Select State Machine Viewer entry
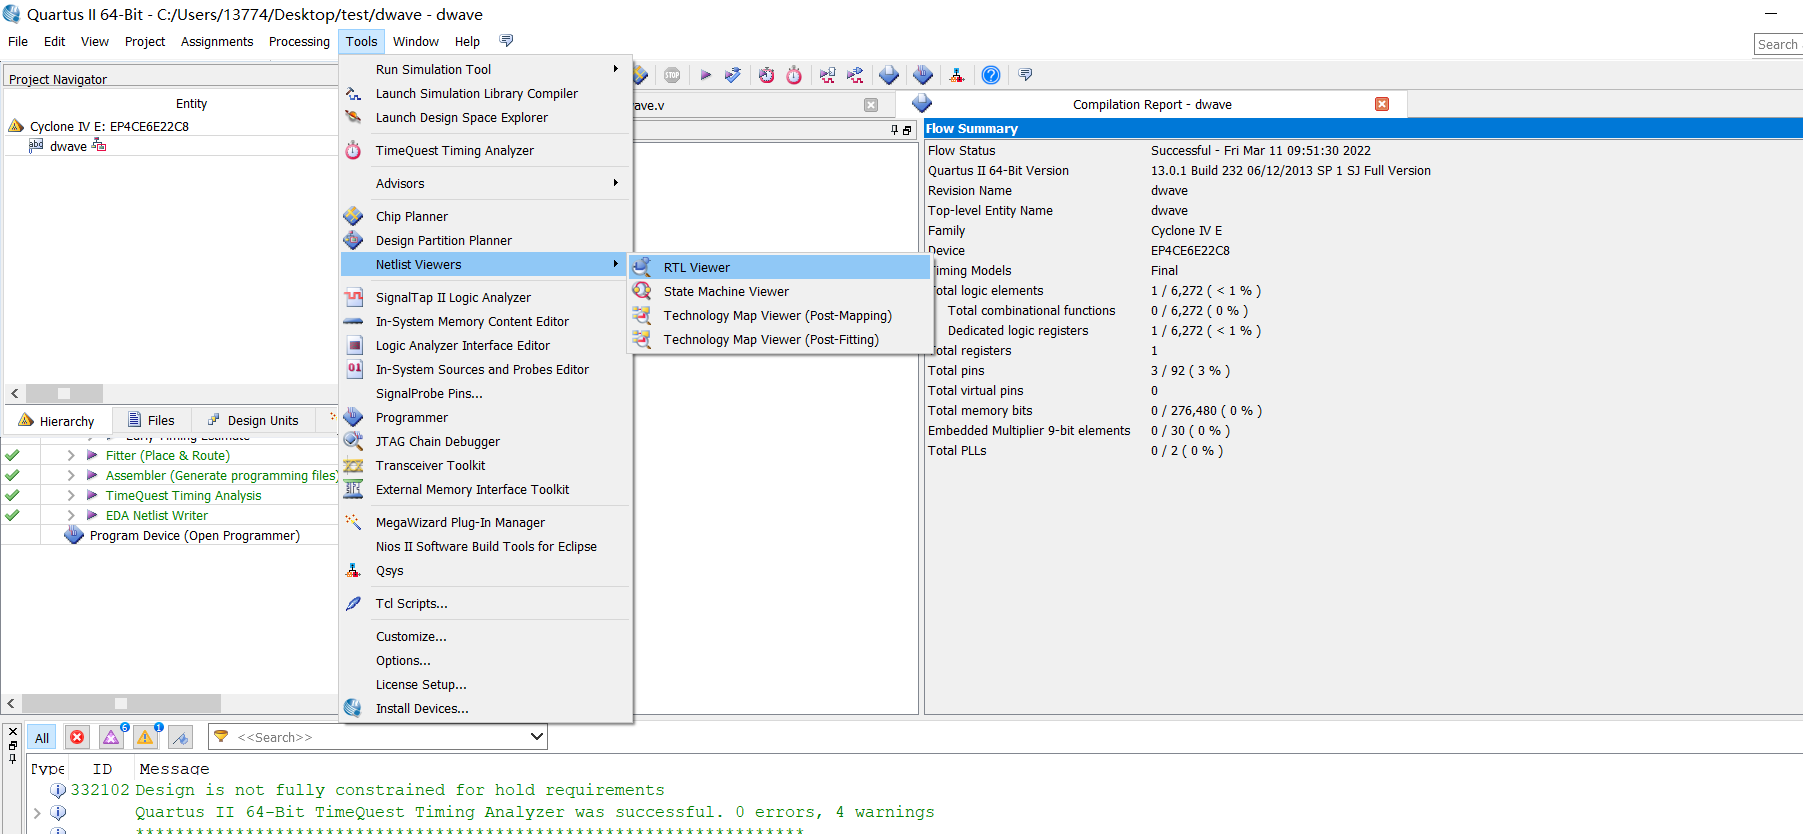 click(779, 291)
